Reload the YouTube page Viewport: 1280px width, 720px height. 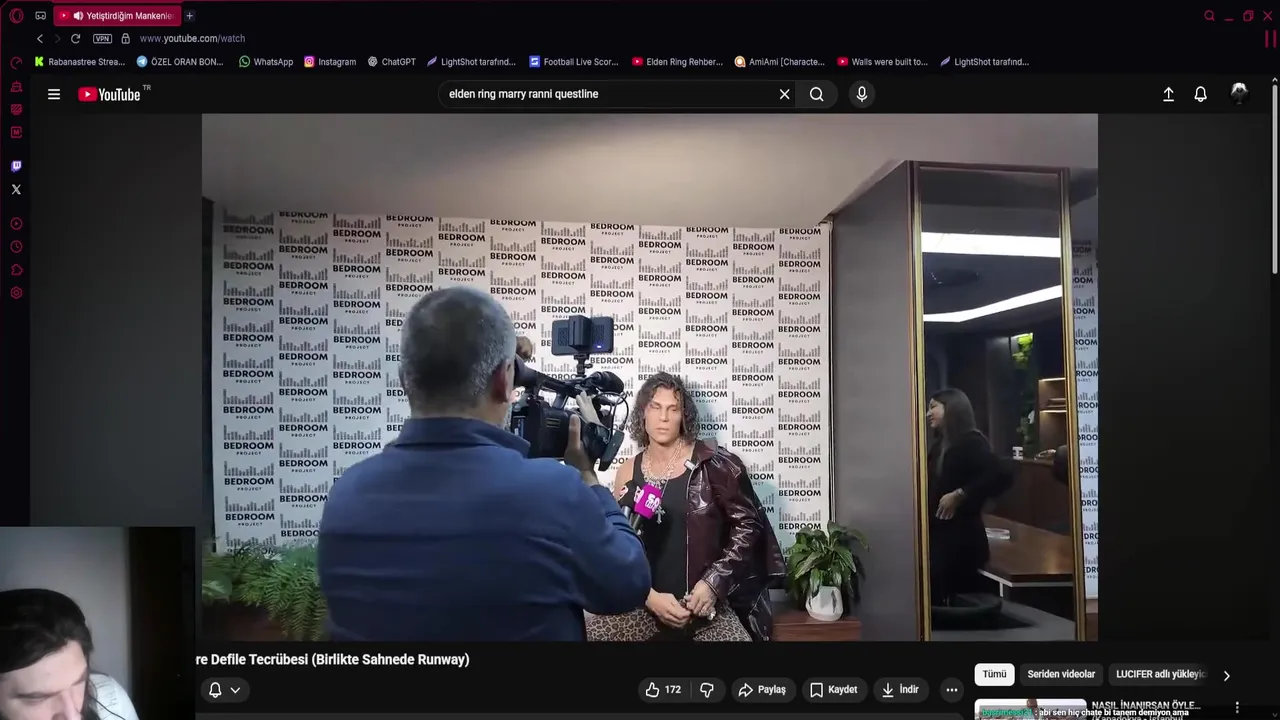tap(75, 38)
